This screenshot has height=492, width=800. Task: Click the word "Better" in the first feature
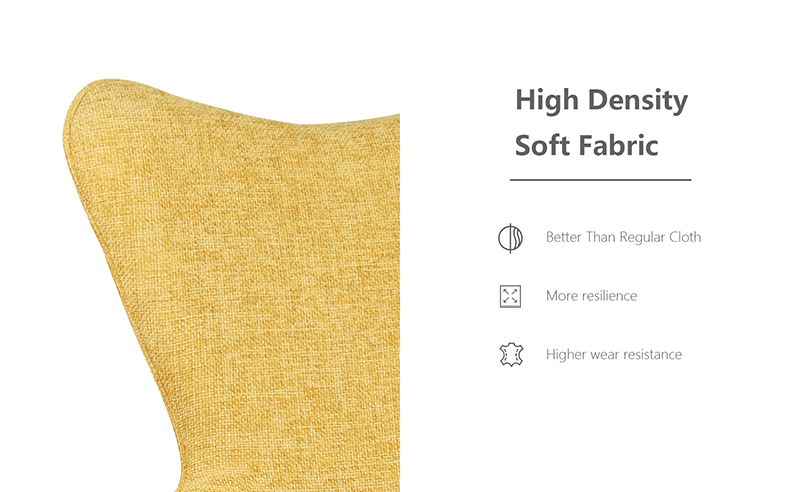pos(564,237)
